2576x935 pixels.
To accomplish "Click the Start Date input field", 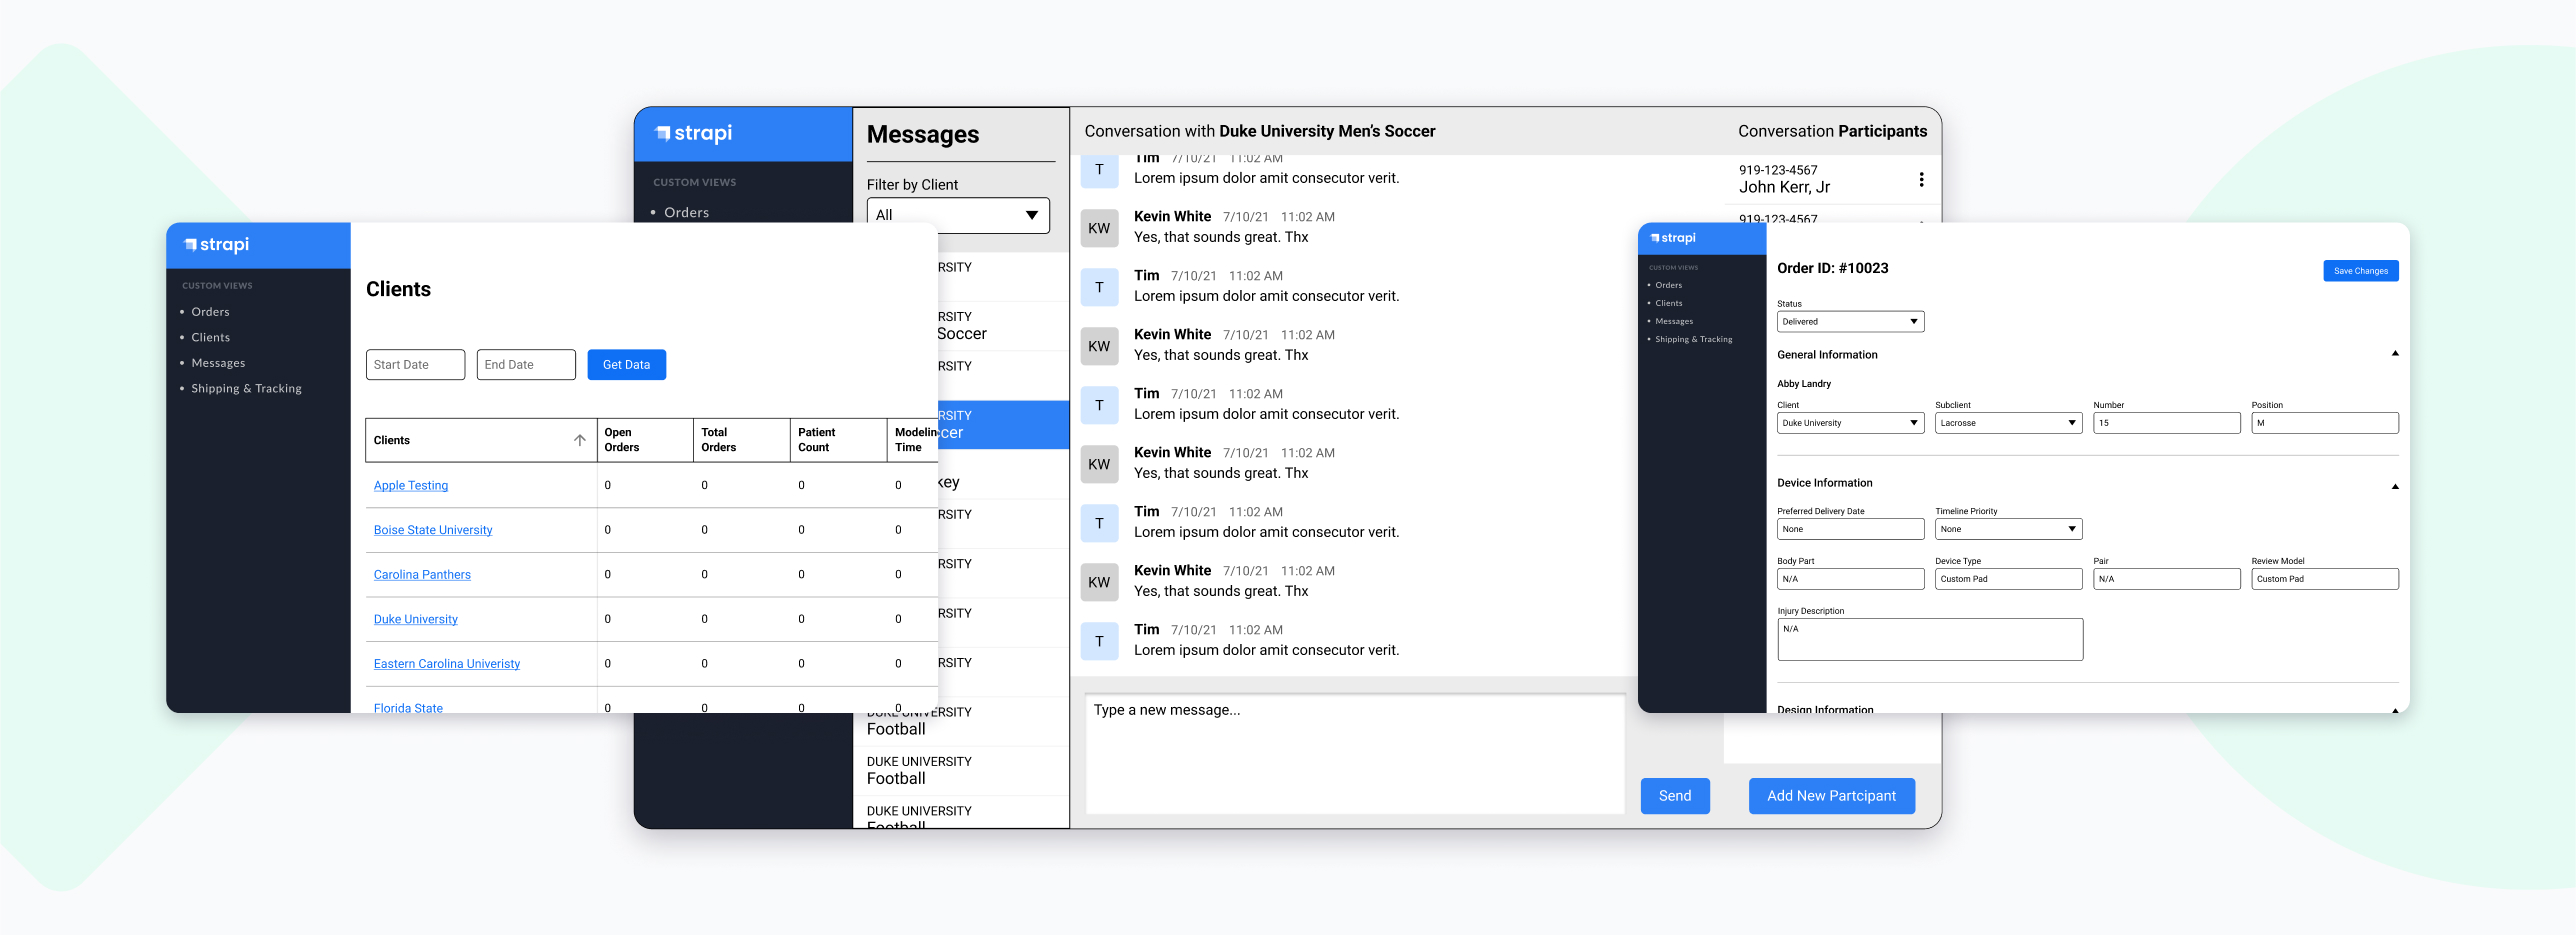I will coord(415,365).
